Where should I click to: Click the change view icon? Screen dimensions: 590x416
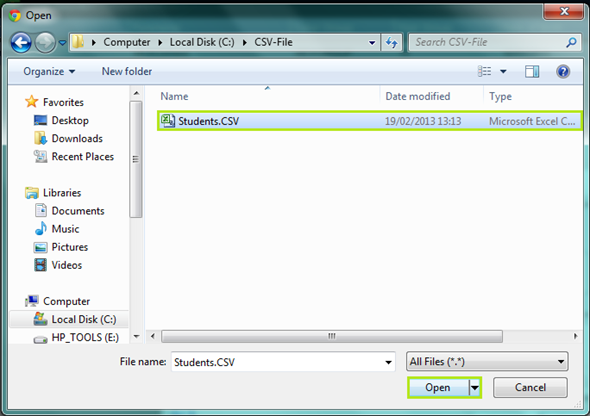(484, 71)
